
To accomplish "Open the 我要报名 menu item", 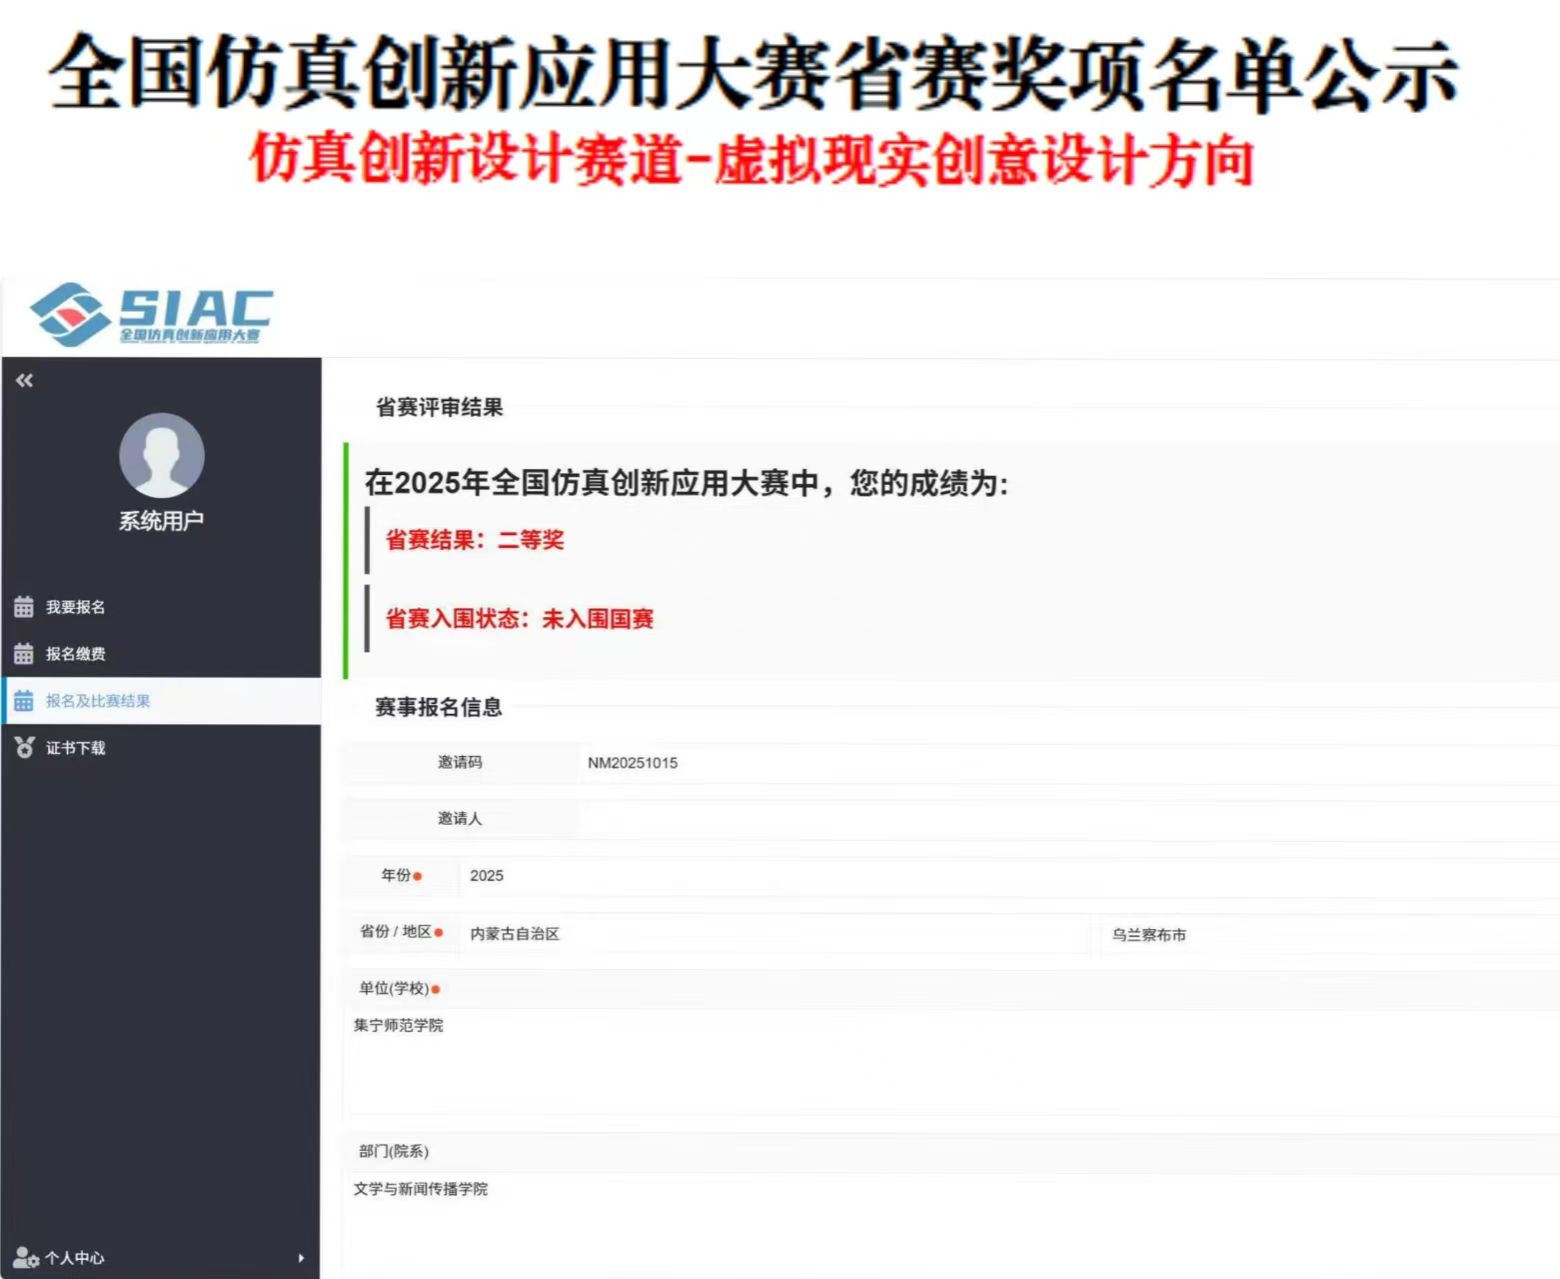I will (x=76, y=607).
